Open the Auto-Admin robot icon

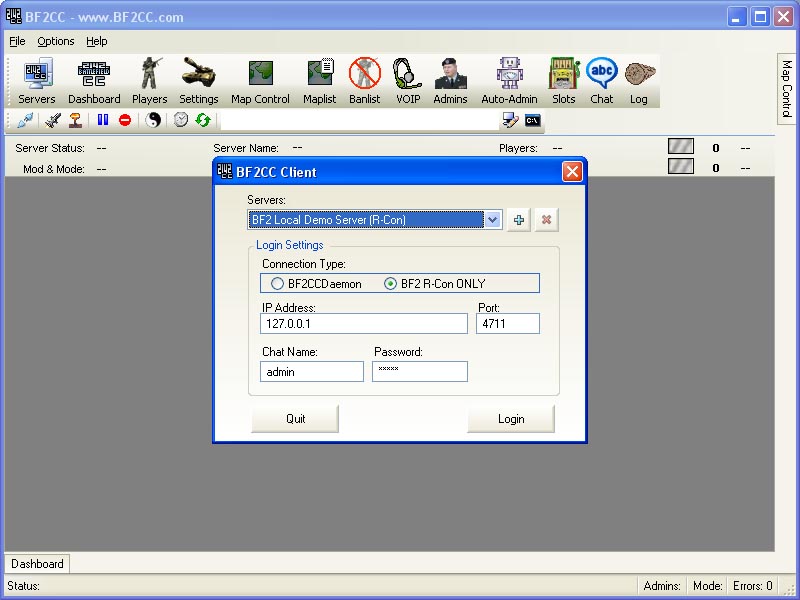(509, 80)
